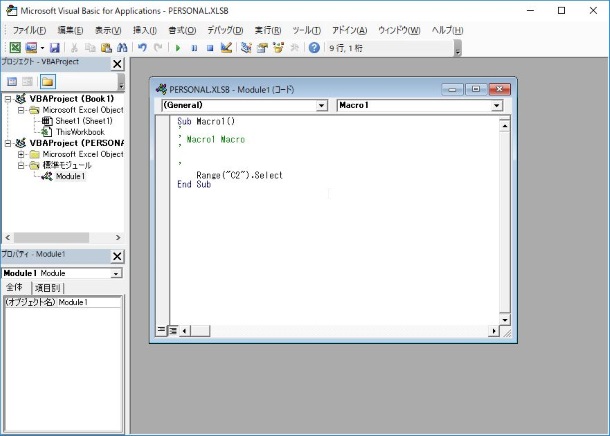Click the project tree horizontal scrollbar thumb
Screen dimensions: 610x436
pyautogui.click(x=51, y=237)
